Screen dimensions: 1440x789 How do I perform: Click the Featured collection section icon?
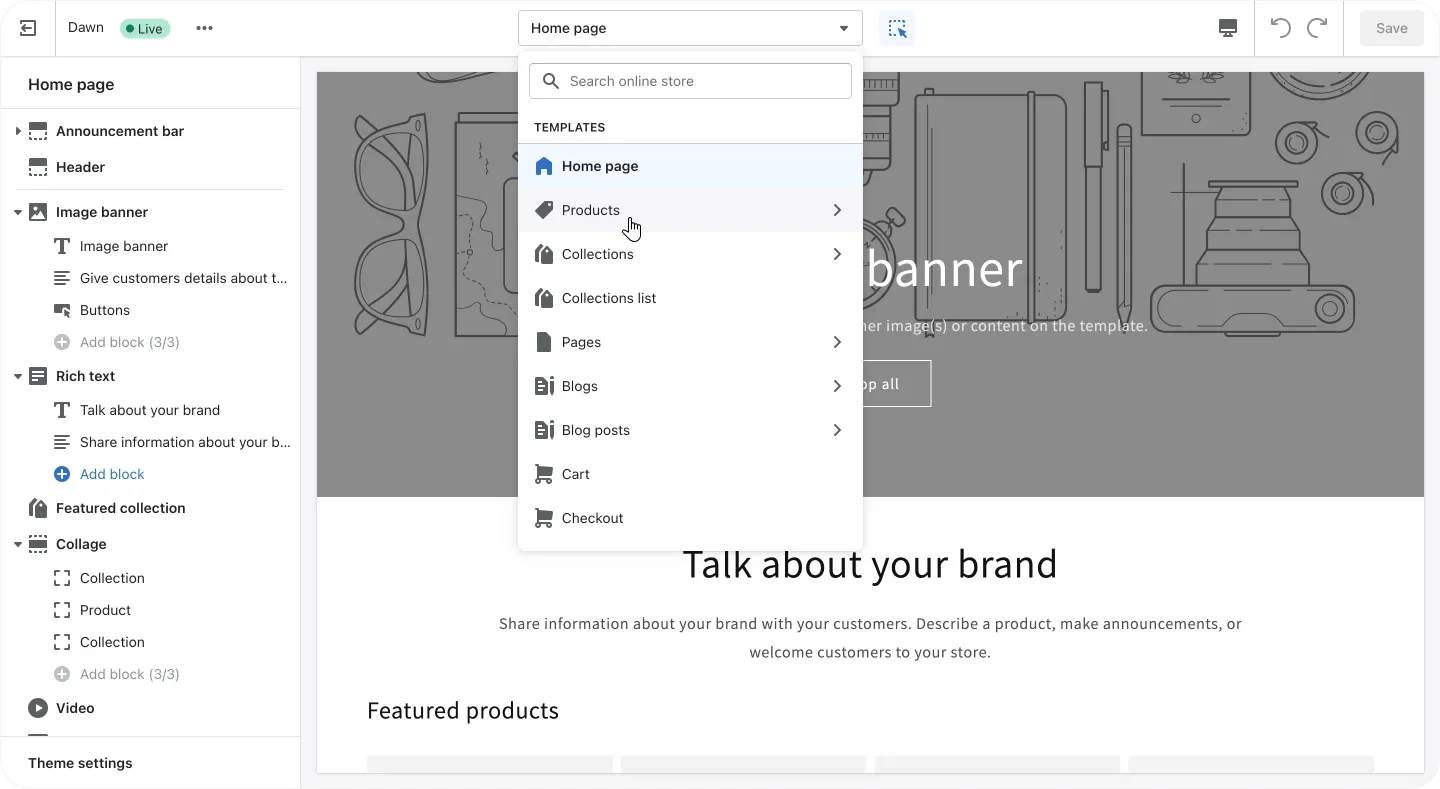pyautogui.click(x=39, y=508)
